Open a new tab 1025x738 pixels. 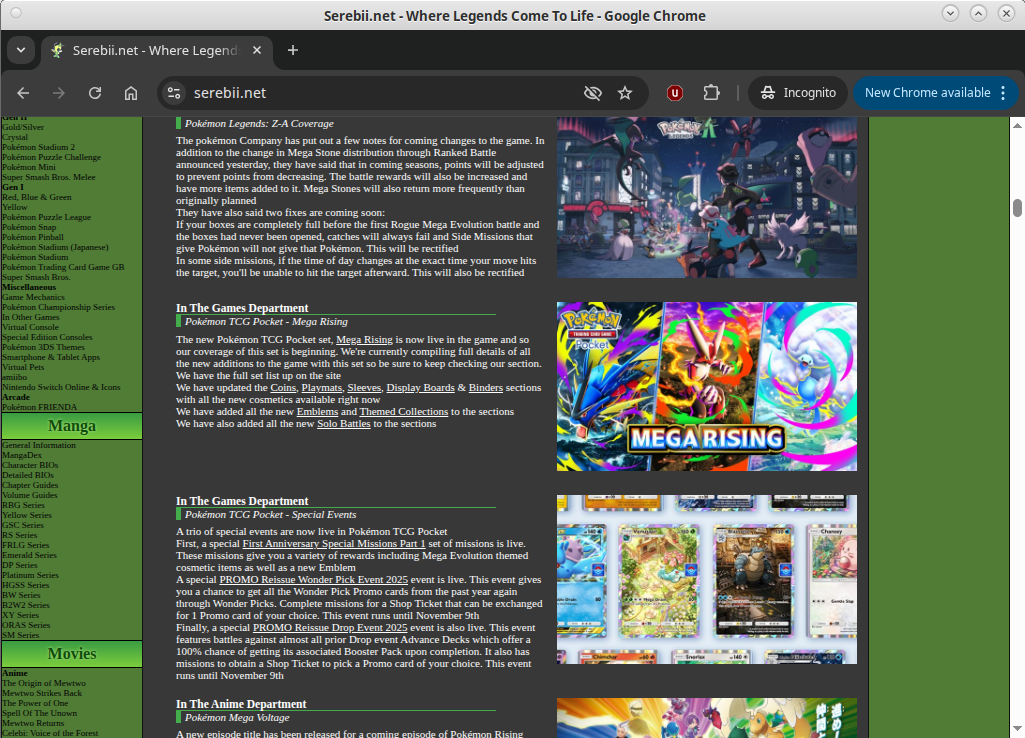tap(293, 50)
